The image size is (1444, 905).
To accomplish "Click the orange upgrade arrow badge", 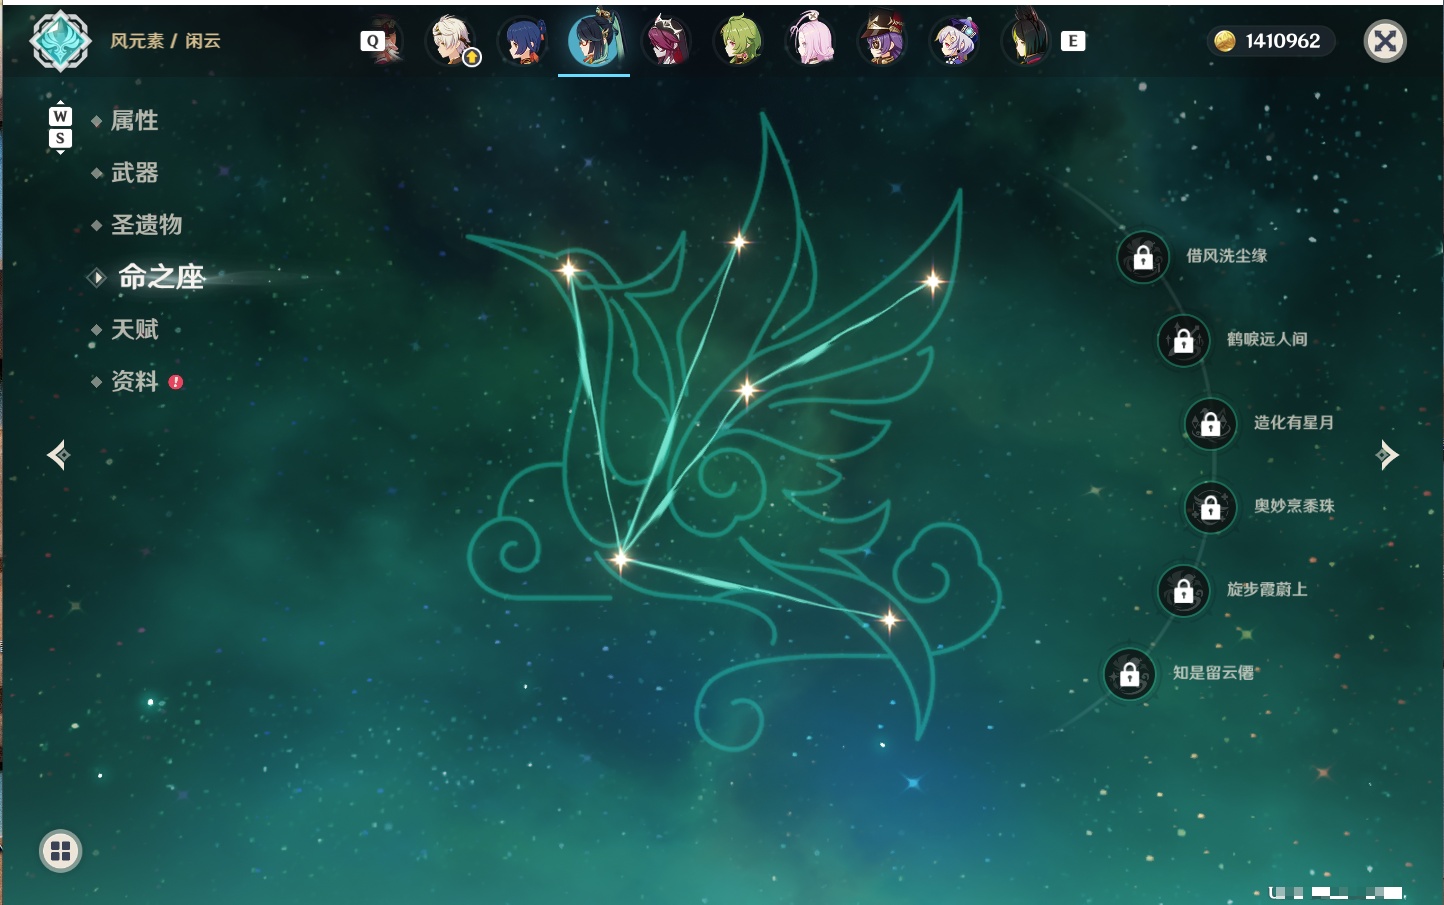I will coord(472,58).
